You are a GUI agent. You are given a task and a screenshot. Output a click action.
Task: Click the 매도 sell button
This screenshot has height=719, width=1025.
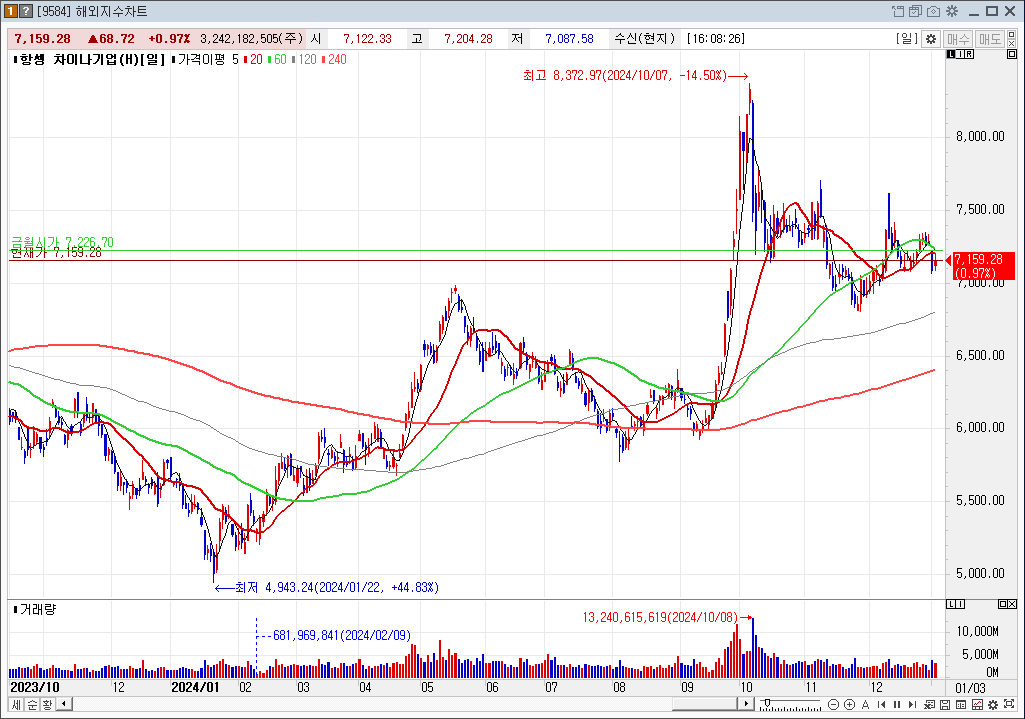click(x=990, y=39)
